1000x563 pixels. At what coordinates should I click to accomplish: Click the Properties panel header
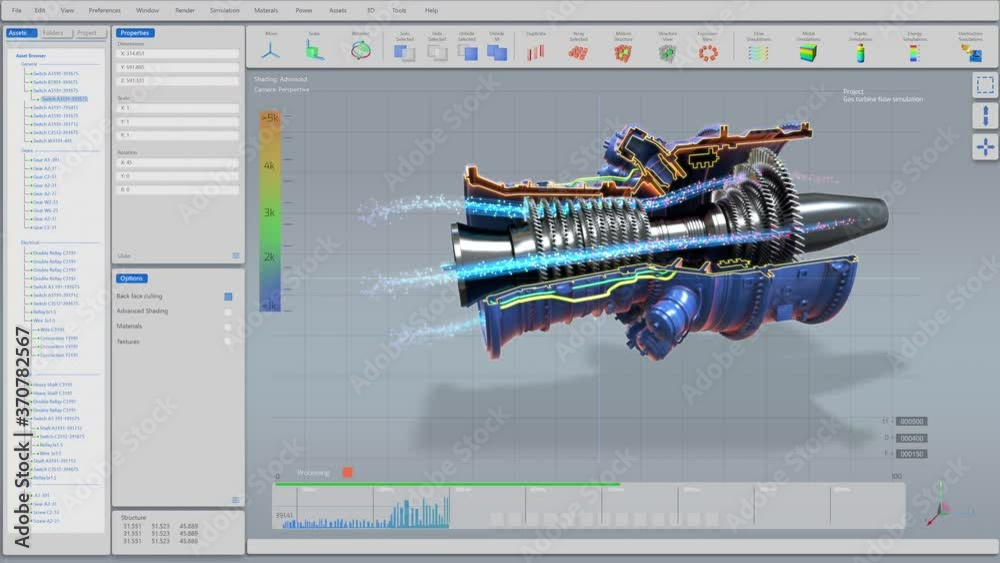click(x=135, y=33)
